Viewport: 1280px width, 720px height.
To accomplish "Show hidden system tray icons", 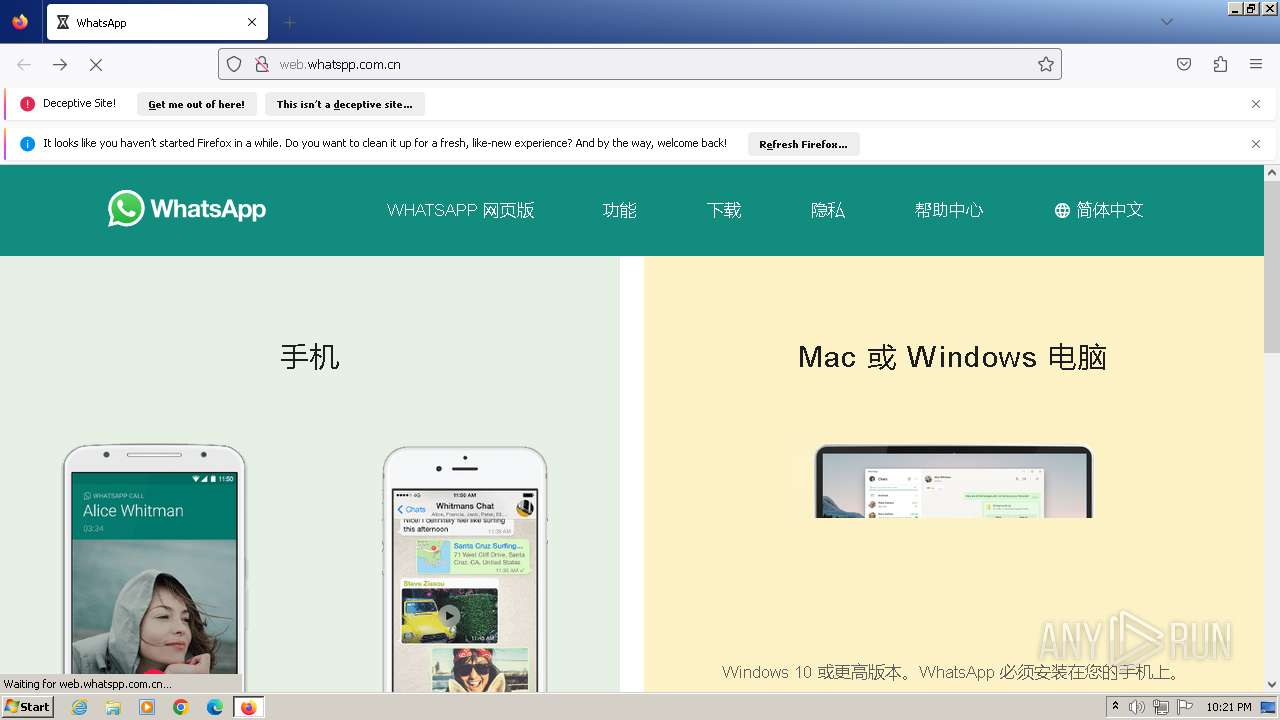I will [x=1115, y=707].
